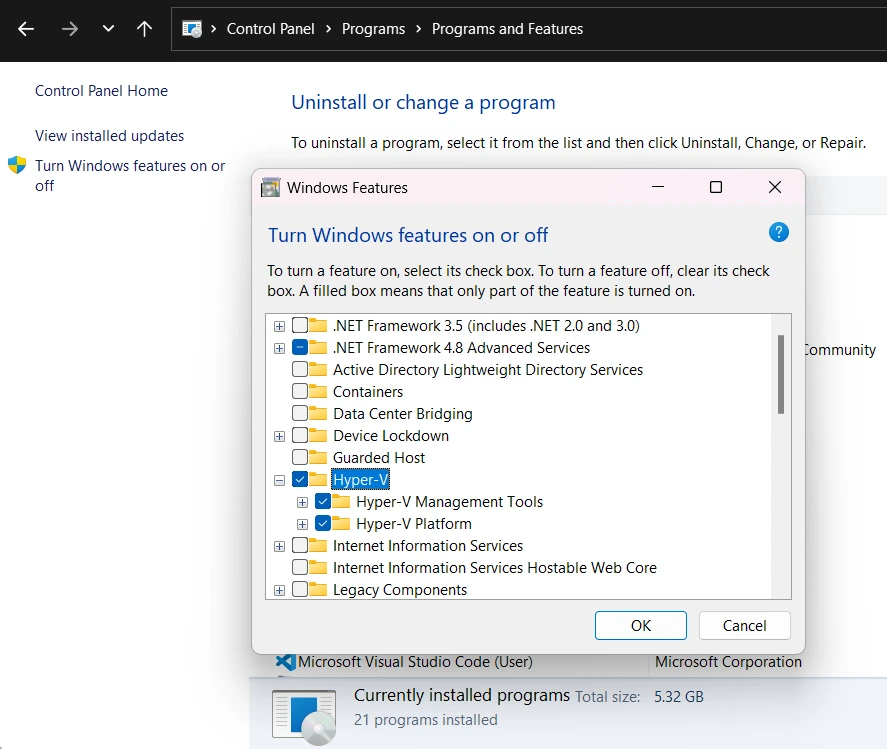Confirm feature changes with OK
Screen dimensions: 887x749
tap(640, 625)
